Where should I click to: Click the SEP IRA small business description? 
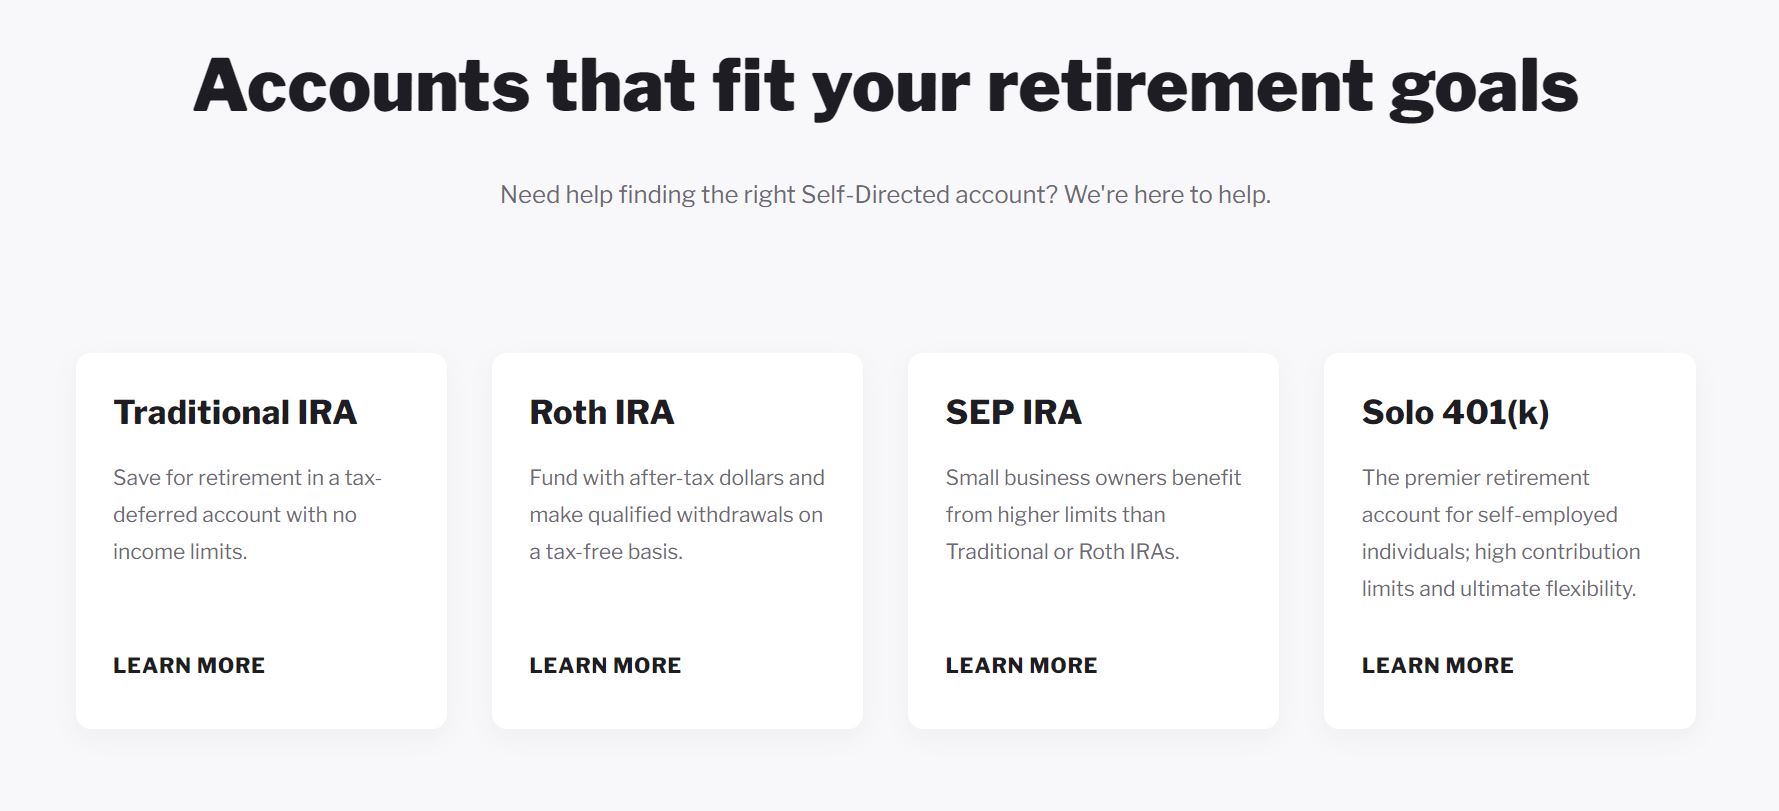[x=1093, y=514]
